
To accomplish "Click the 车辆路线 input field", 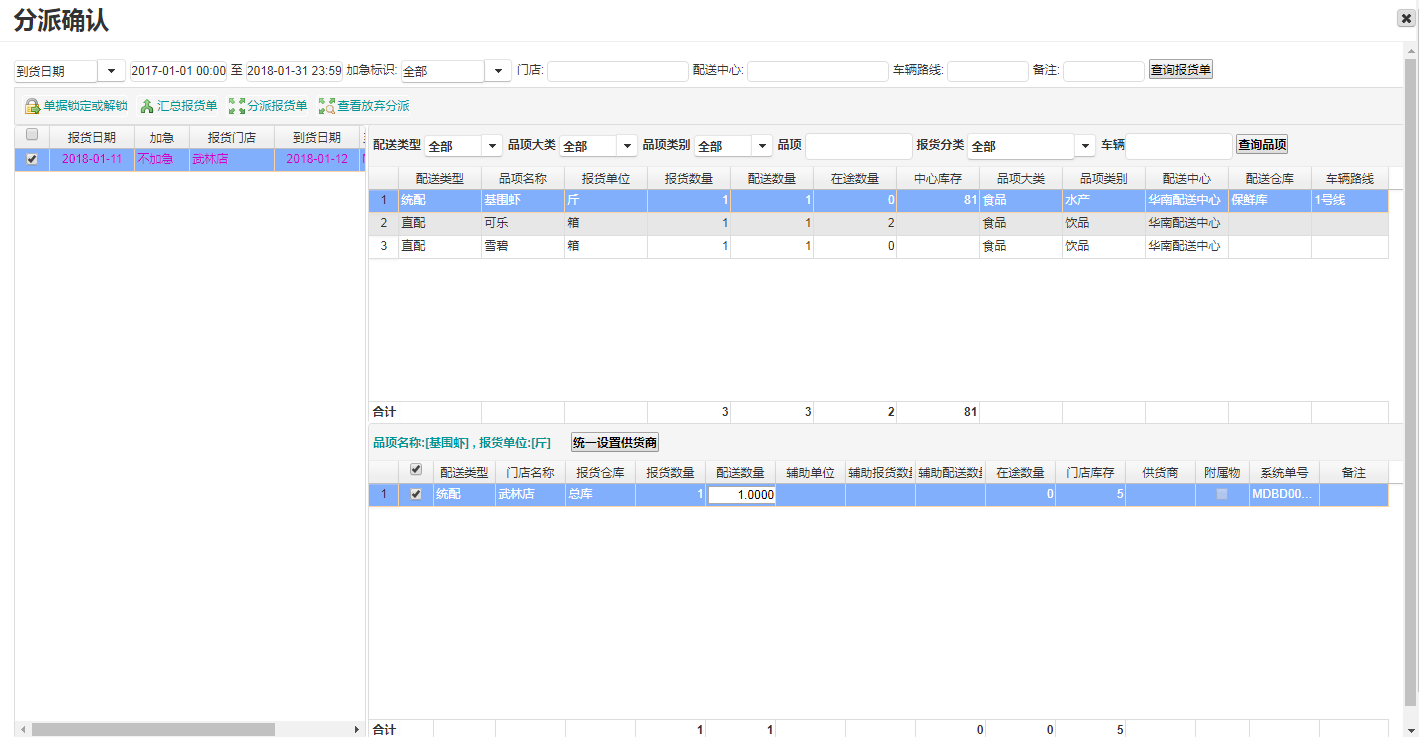I will pos(988,71).
